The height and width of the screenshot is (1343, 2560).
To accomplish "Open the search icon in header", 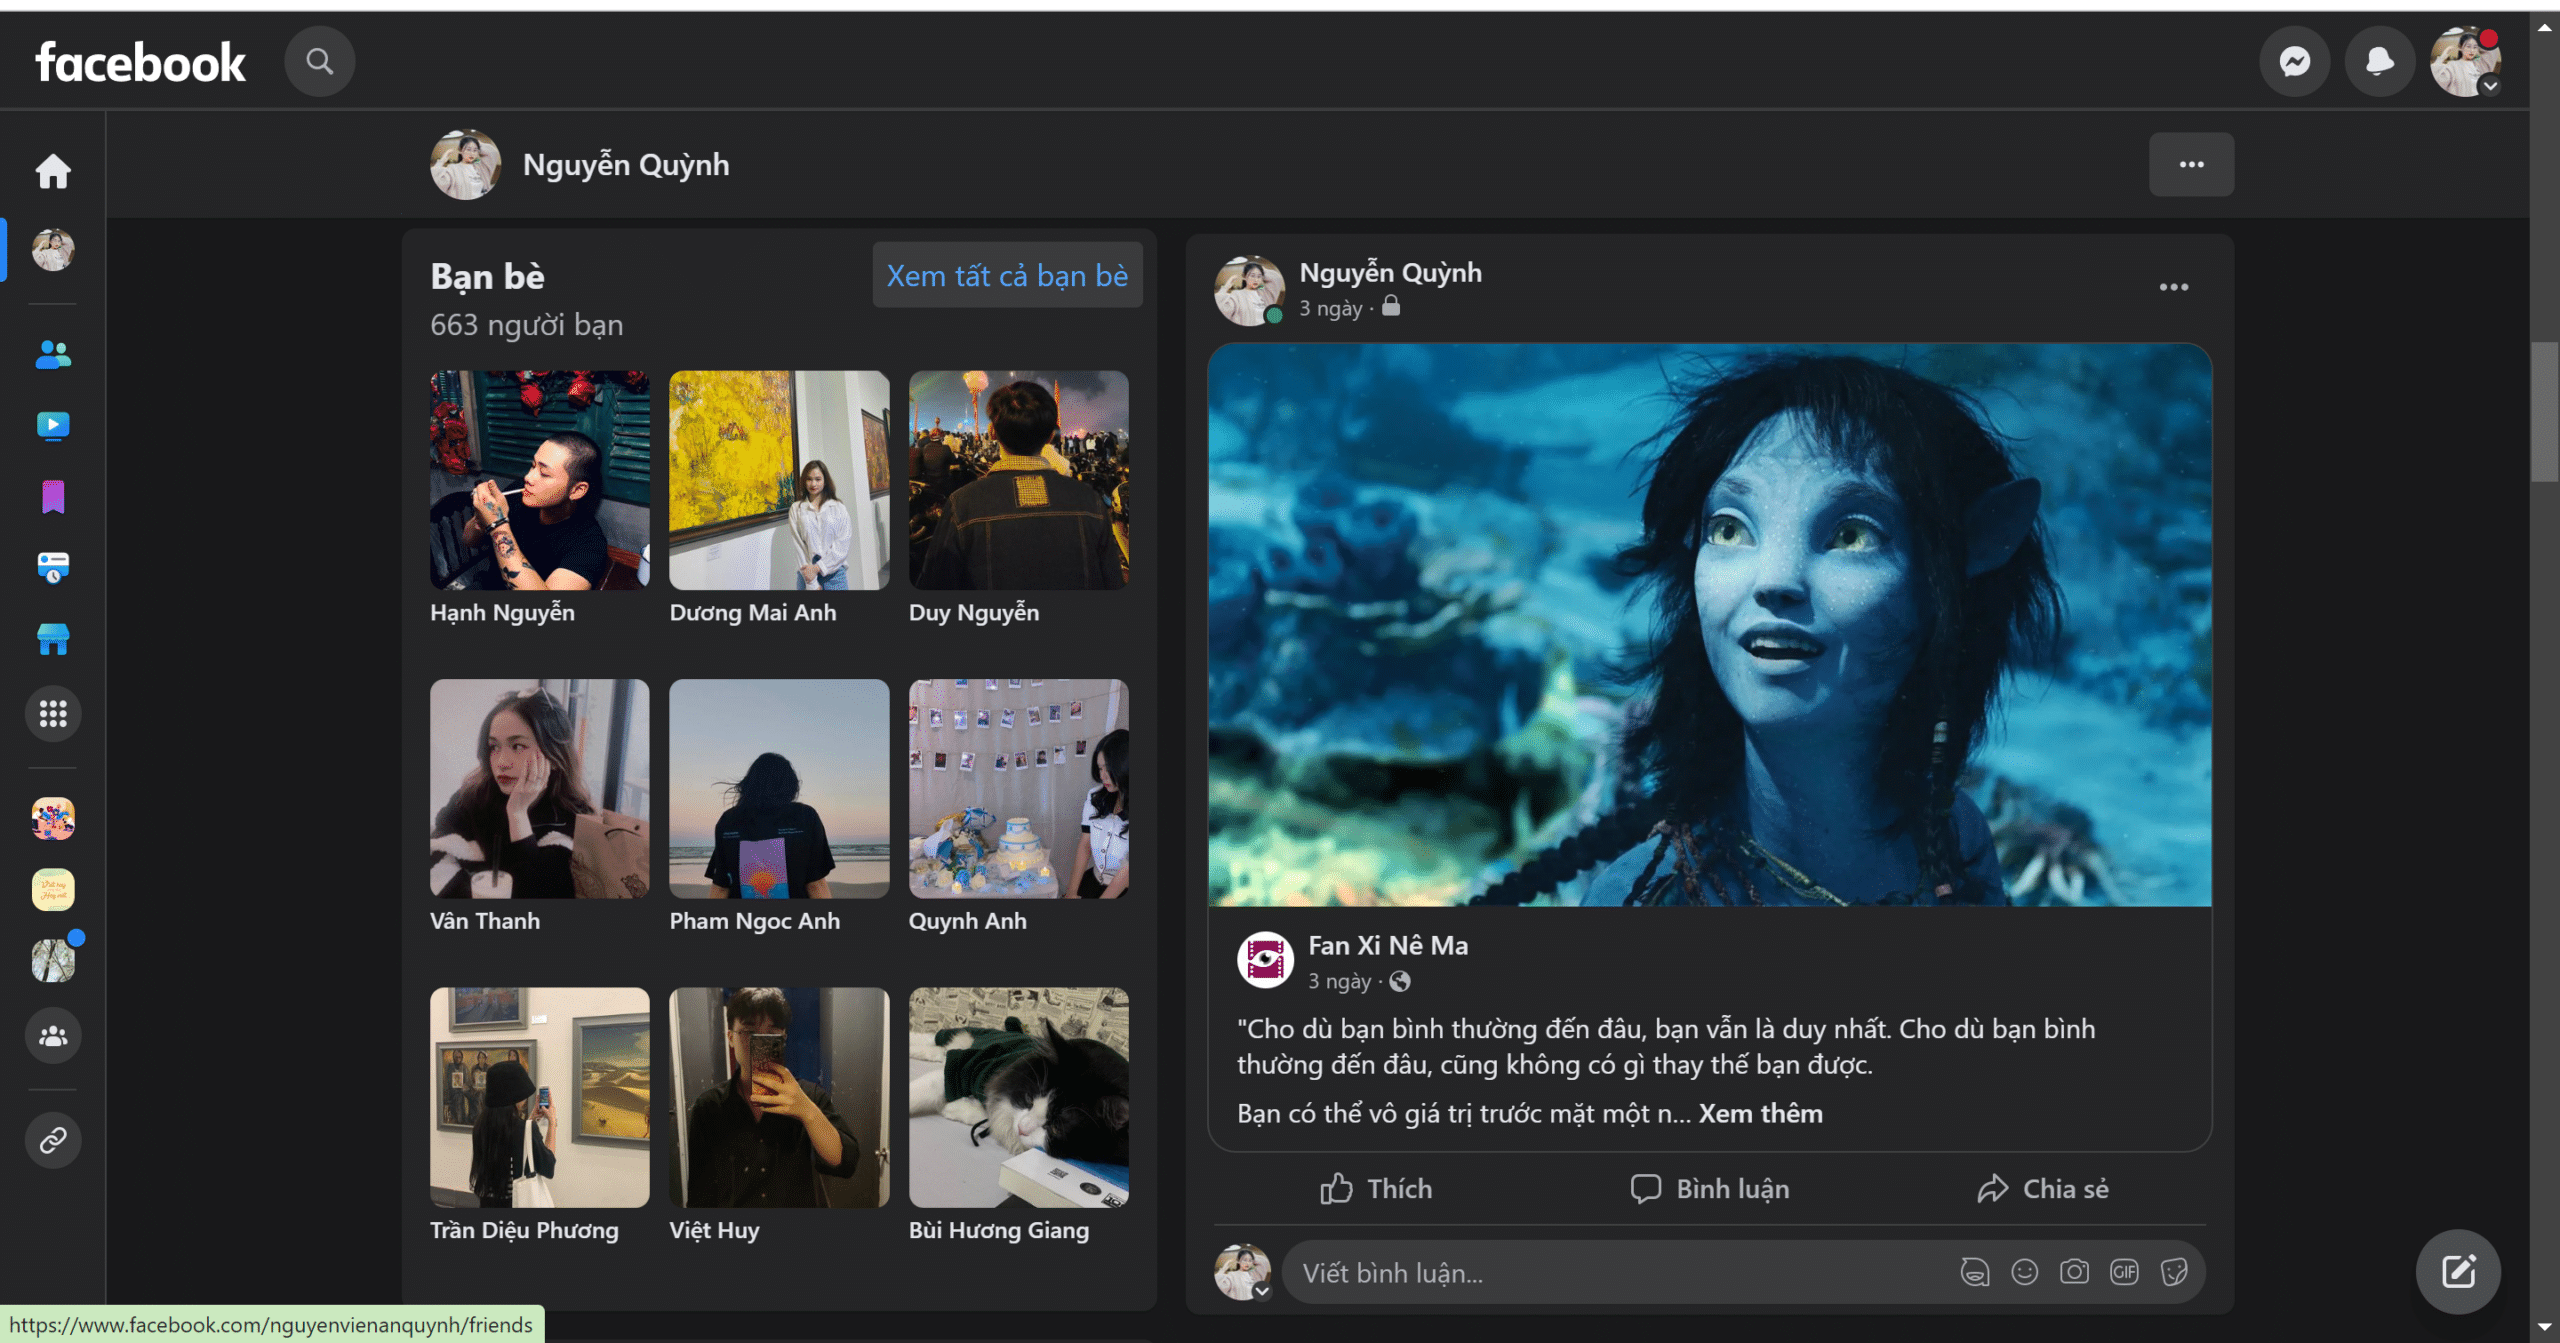I will tap(320, 62).
